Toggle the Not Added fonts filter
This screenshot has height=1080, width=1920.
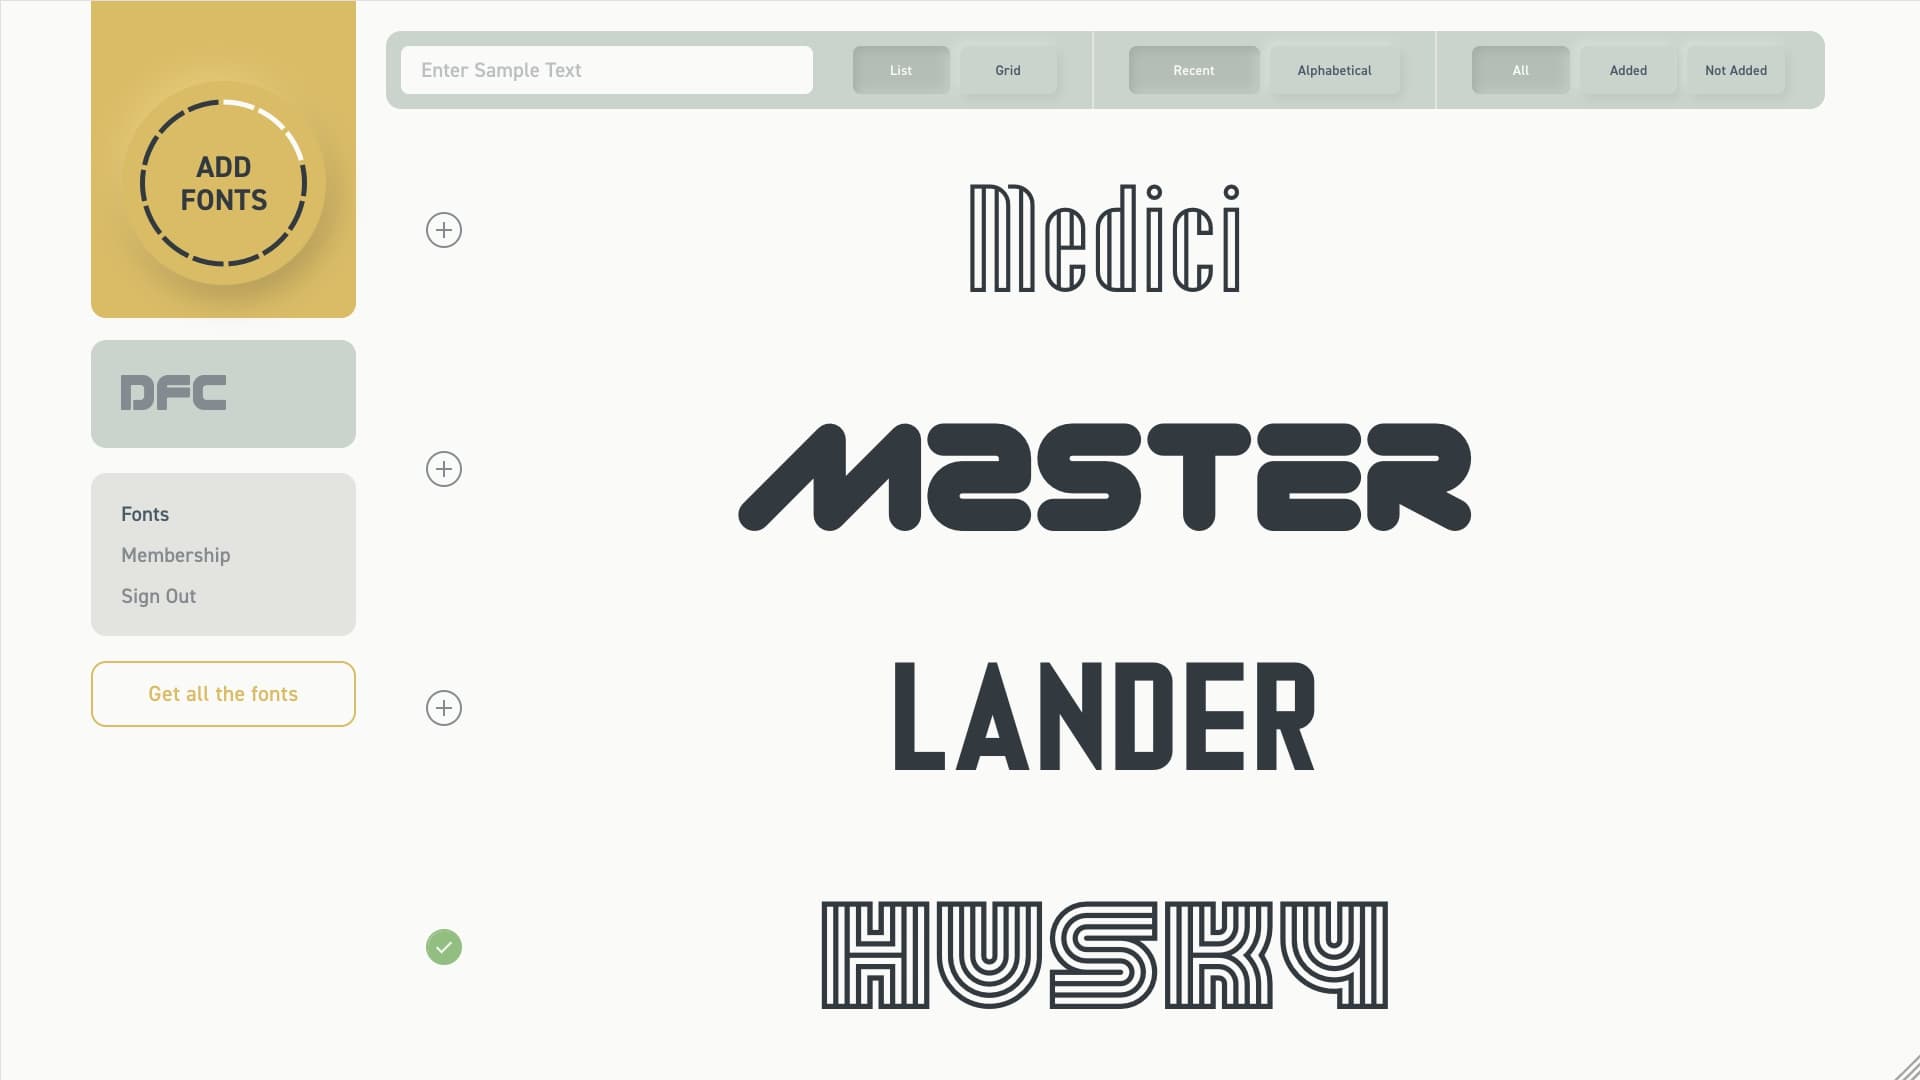point(1734,70)
